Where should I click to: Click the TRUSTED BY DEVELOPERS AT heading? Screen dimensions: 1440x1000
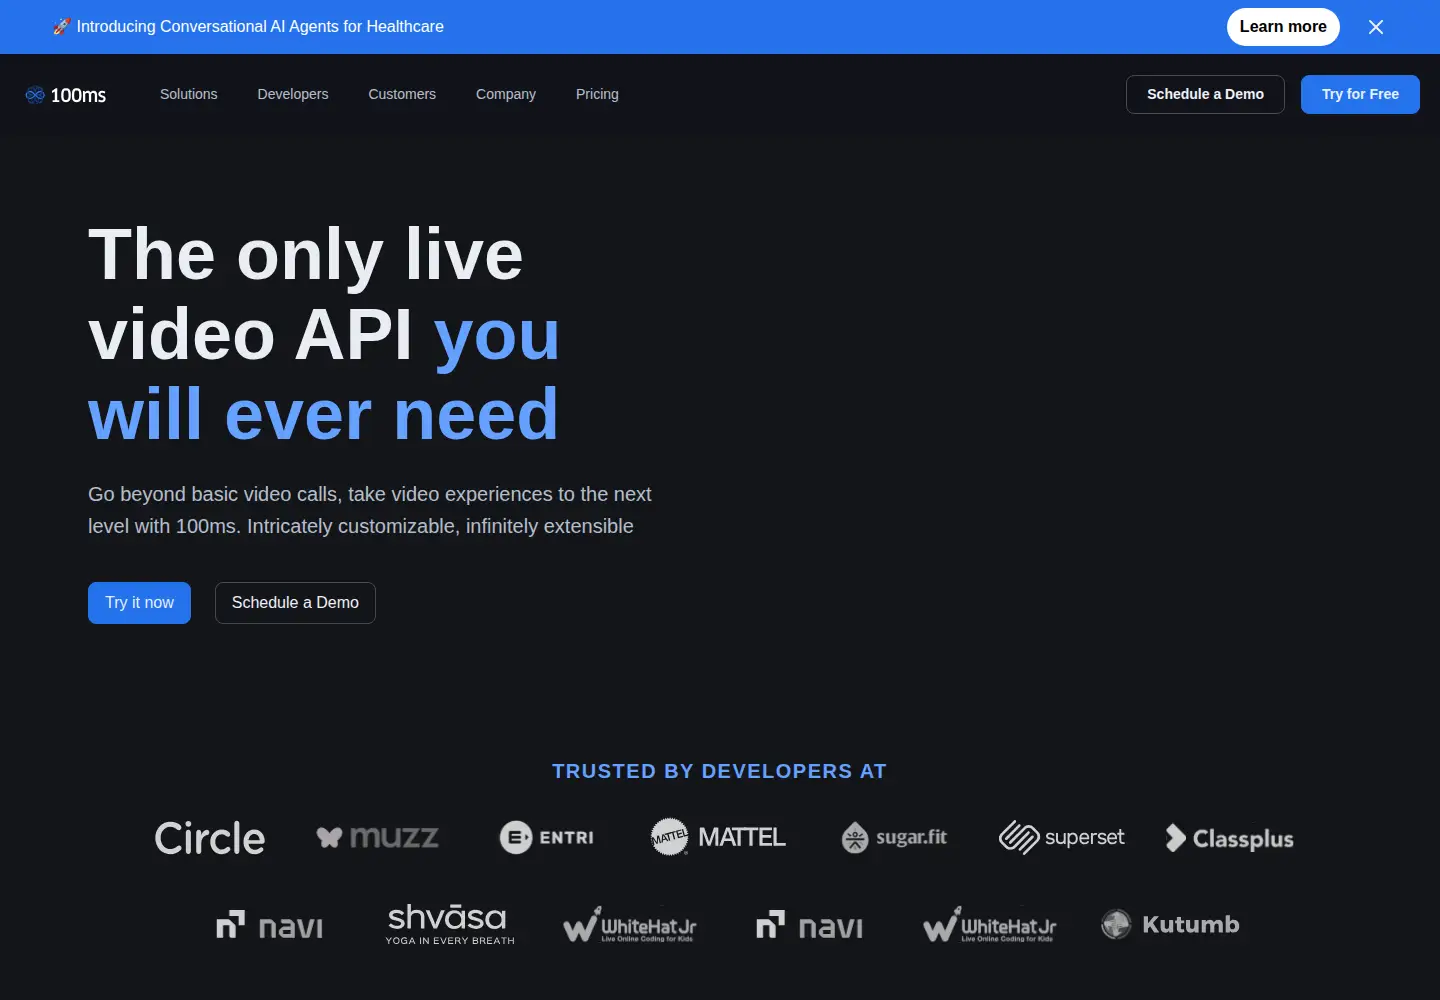[720, 771]
